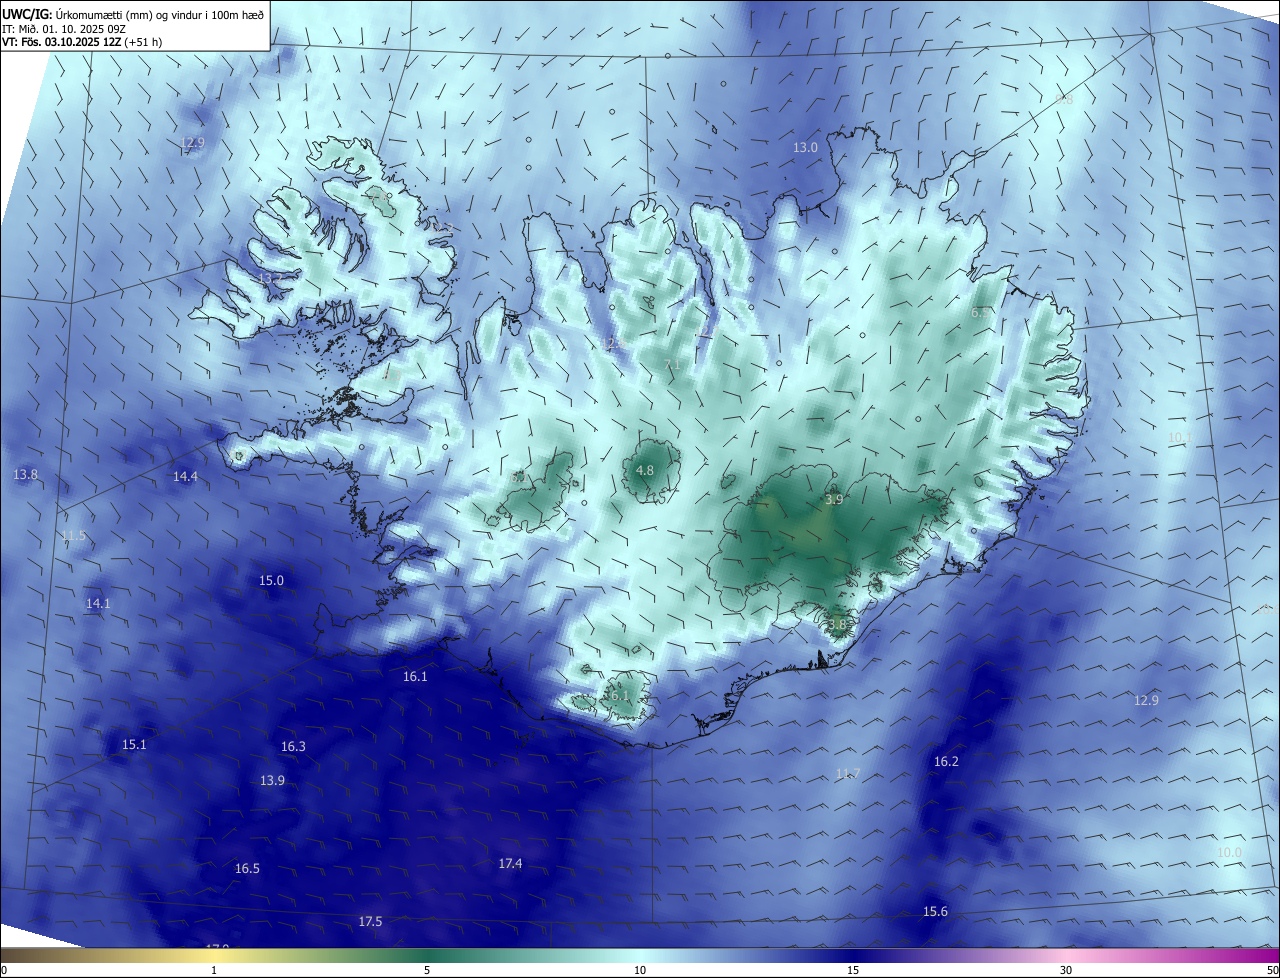
Task: Click the 1 tick on the colour scale
Action: coord(214,971)
